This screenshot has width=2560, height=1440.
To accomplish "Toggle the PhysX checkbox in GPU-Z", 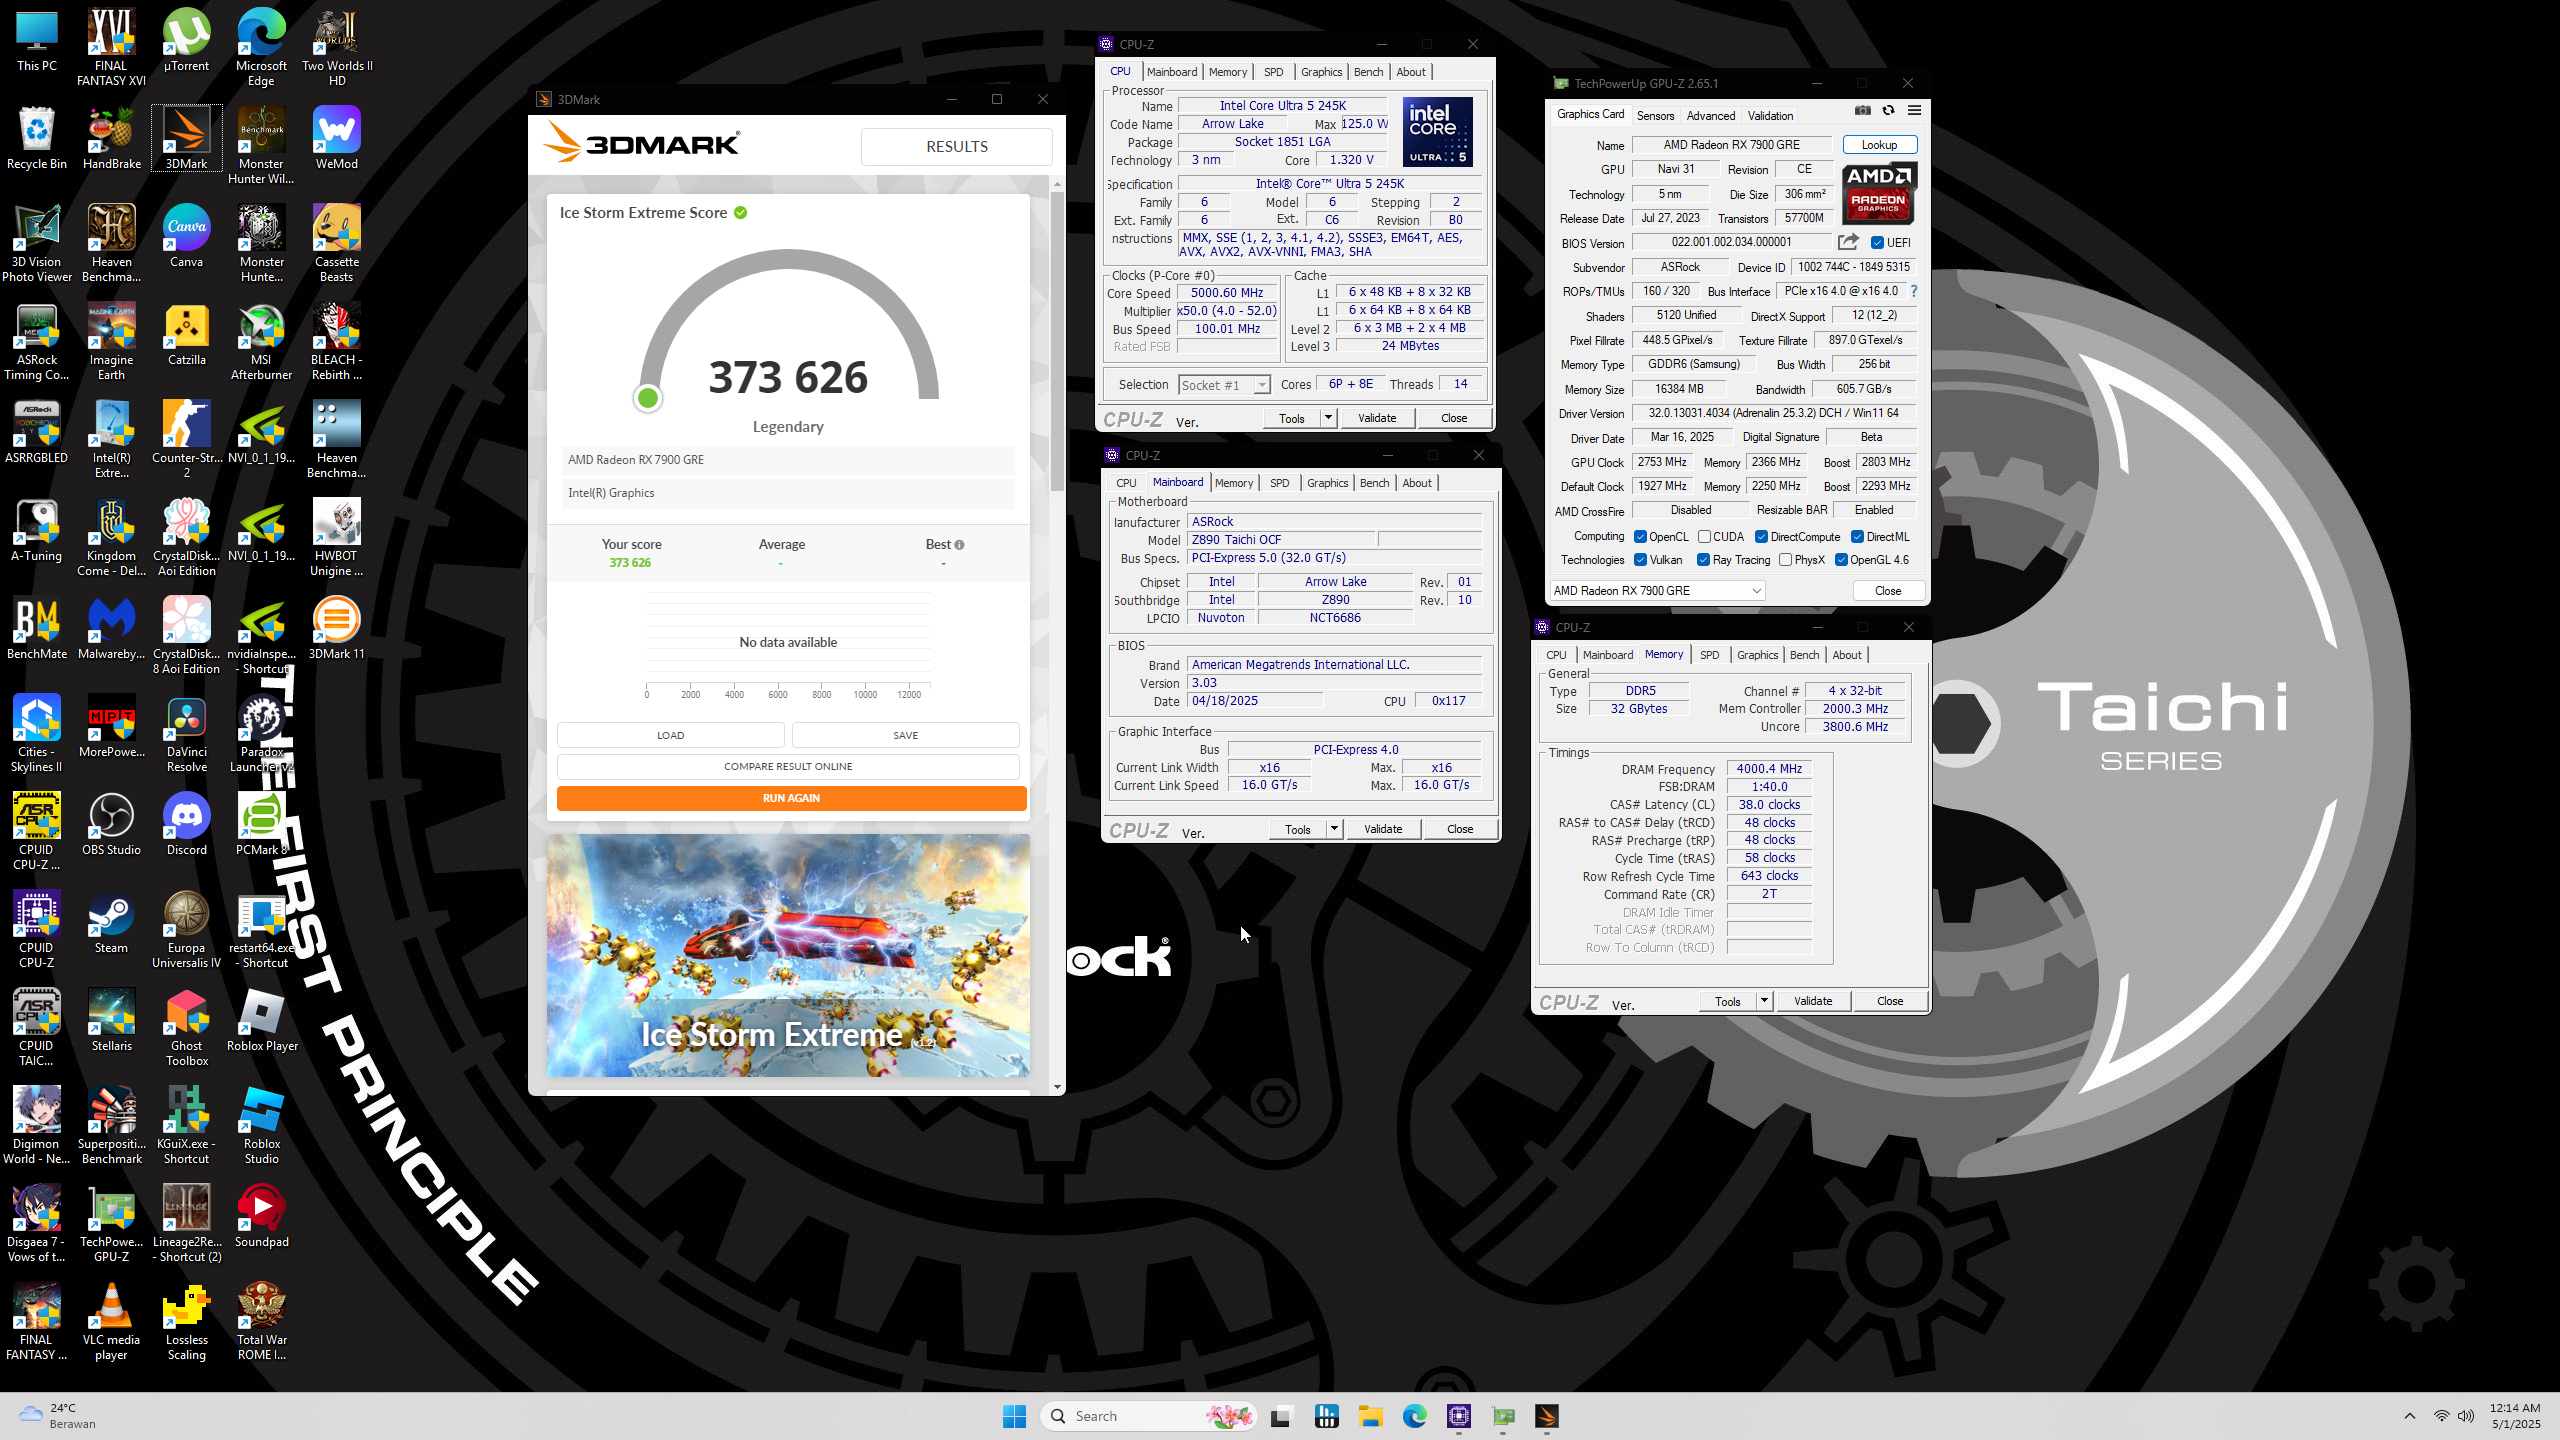I will 1785,560.
